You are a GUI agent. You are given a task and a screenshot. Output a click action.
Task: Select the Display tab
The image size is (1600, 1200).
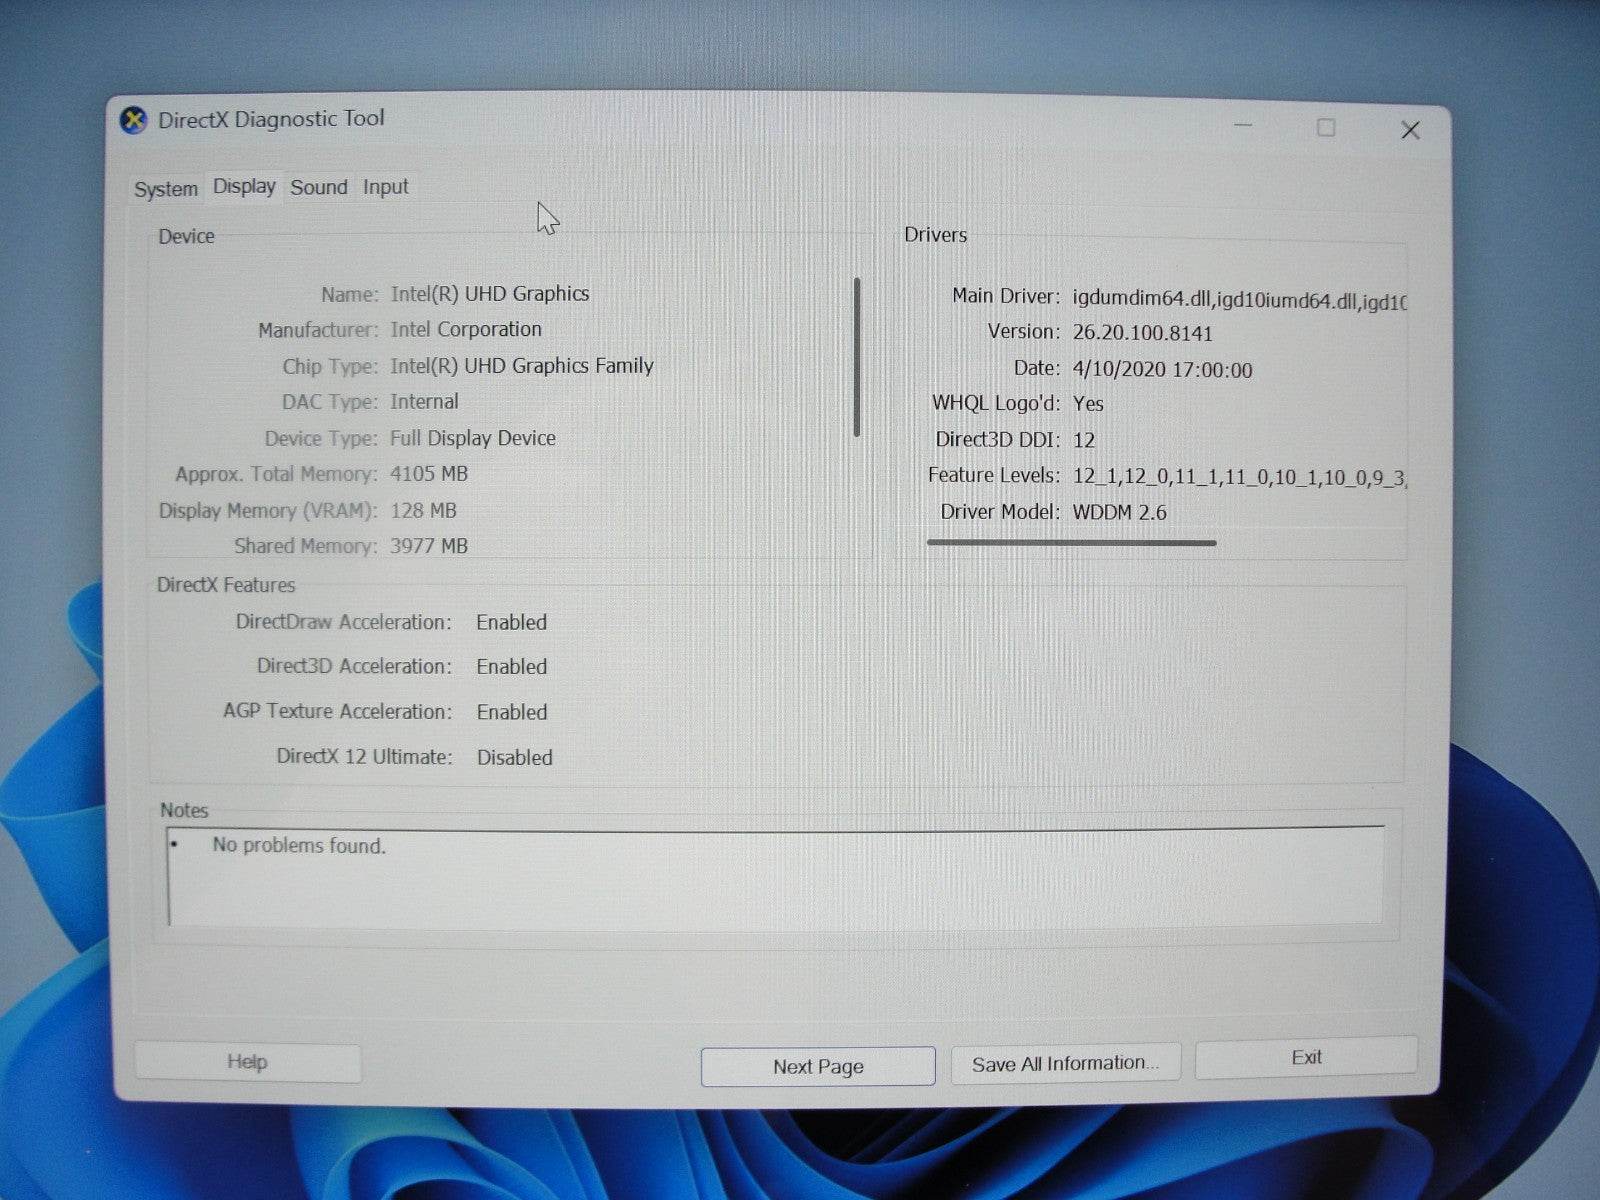pos(242,186)
